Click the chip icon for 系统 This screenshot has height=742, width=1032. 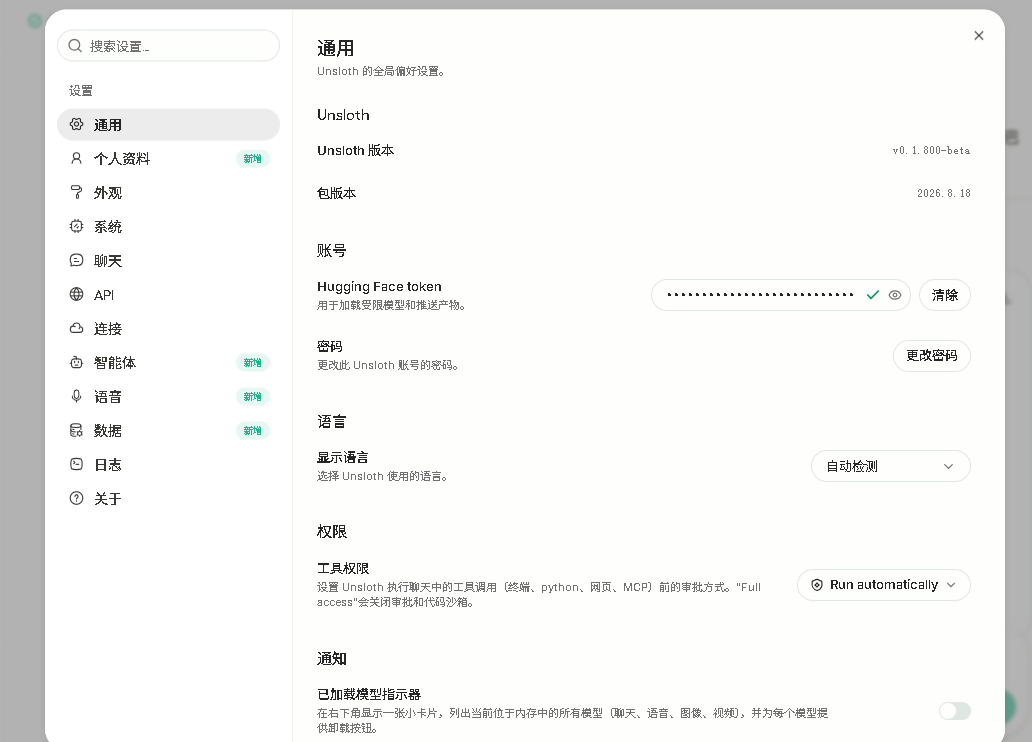[76, 226]
